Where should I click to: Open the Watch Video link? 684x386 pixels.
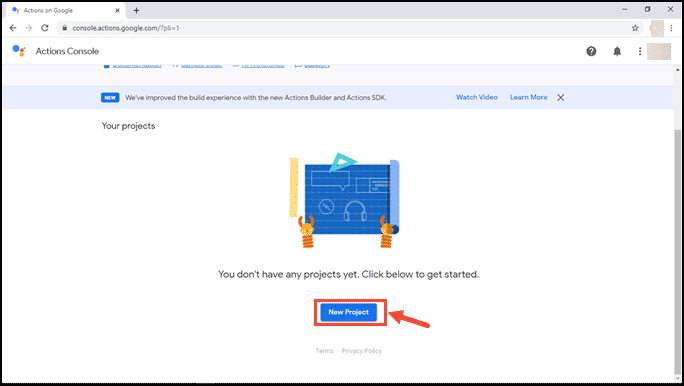click(477, 97)
